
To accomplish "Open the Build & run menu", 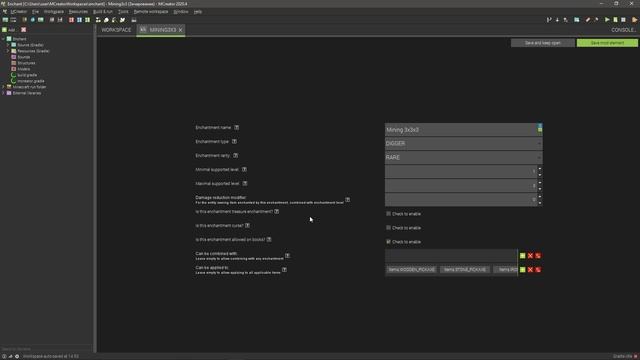I will [103, 12].
